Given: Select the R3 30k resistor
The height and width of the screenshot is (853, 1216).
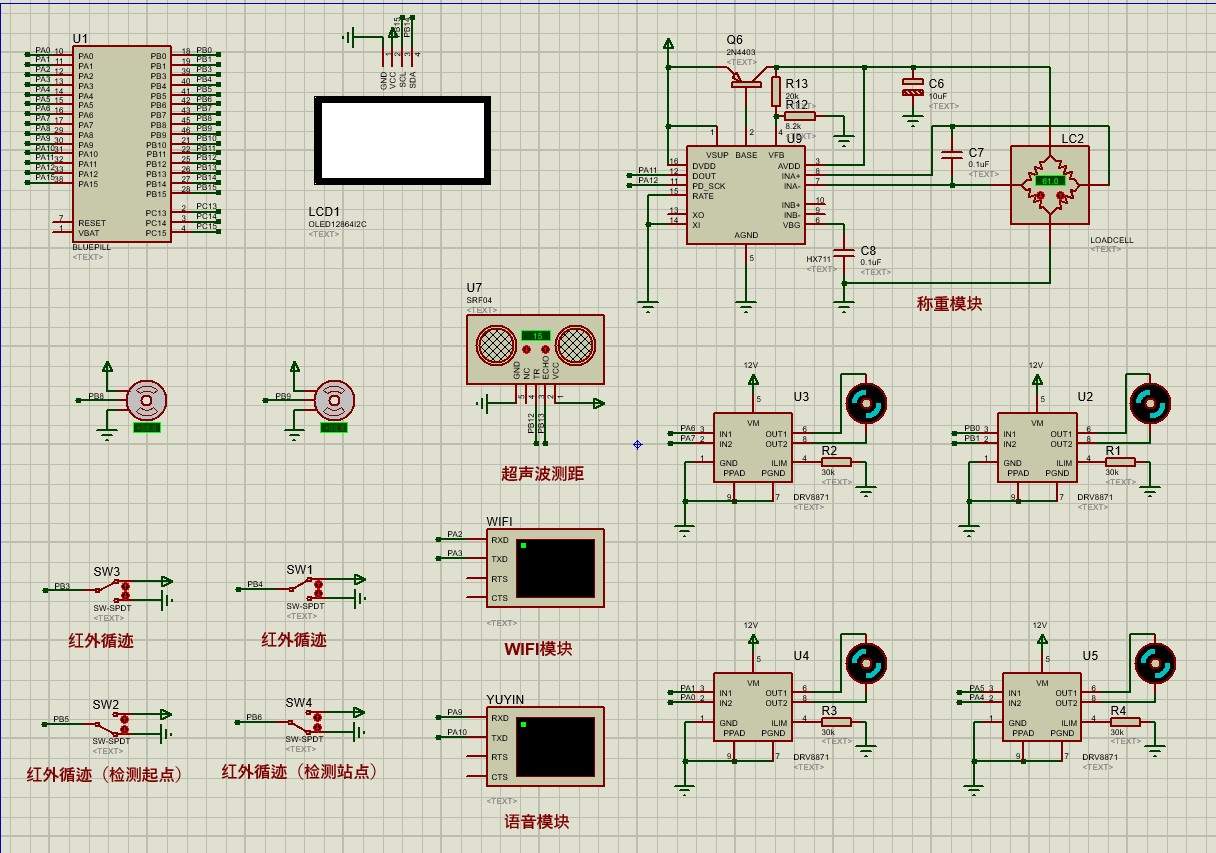Looking at the screenshot, I should pyautogui.click(x=836, y=722).
